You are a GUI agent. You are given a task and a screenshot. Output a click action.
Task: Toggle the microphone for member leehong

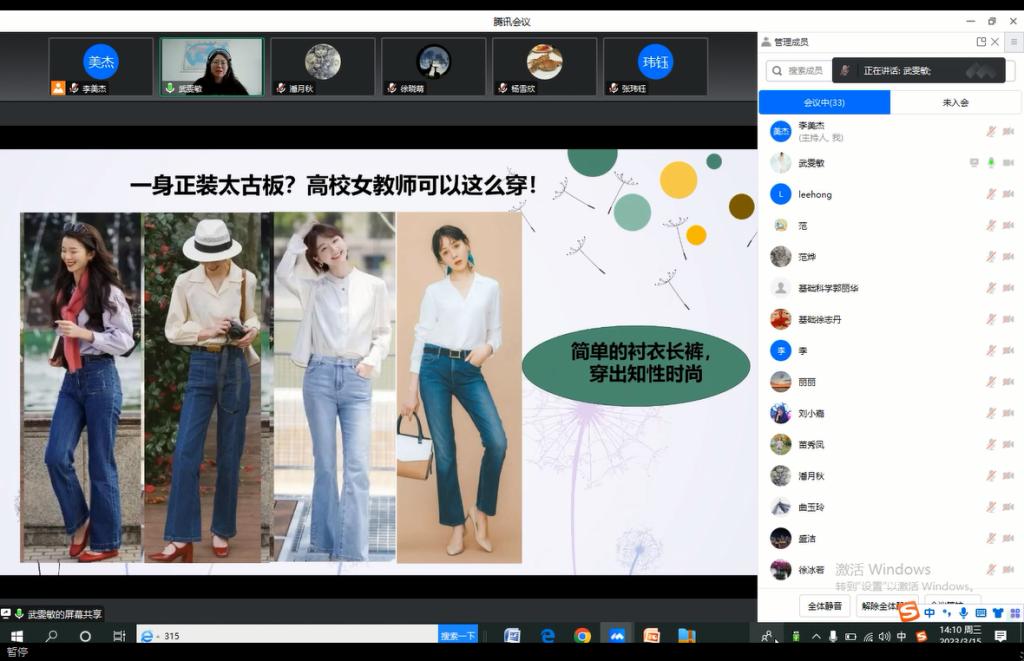(x=991, y=194)
